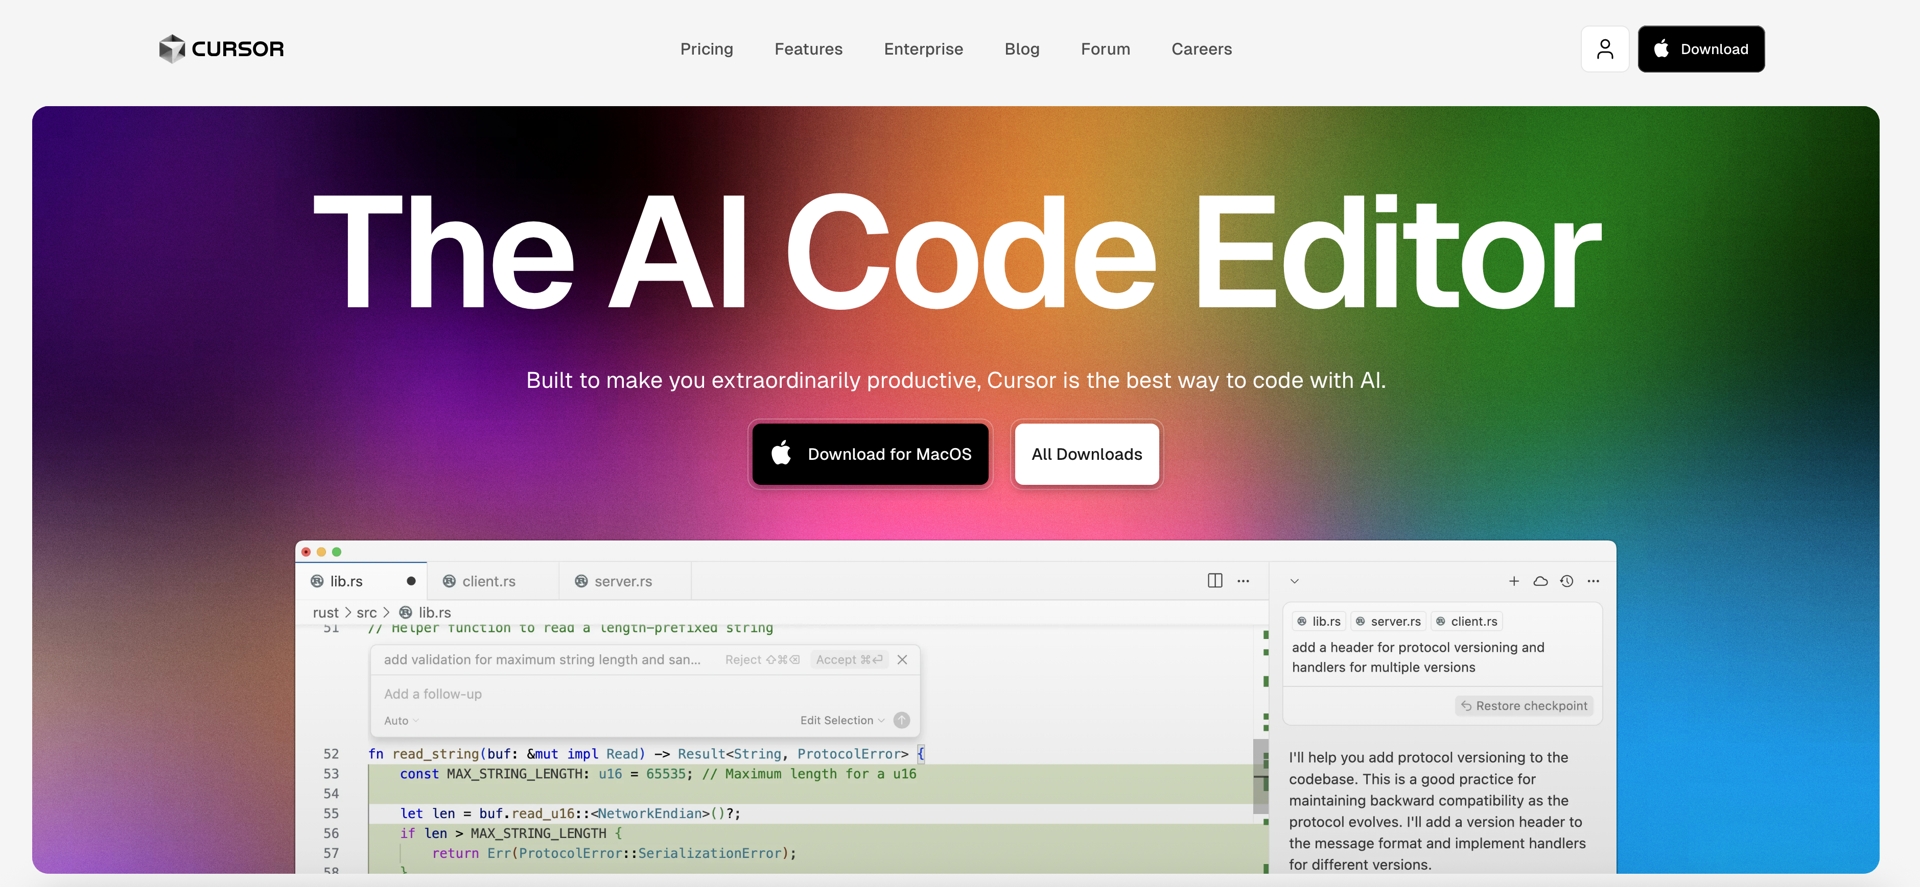The image size is (1920, 887).
Task: Click Download for MacOS
Action: 870,454
